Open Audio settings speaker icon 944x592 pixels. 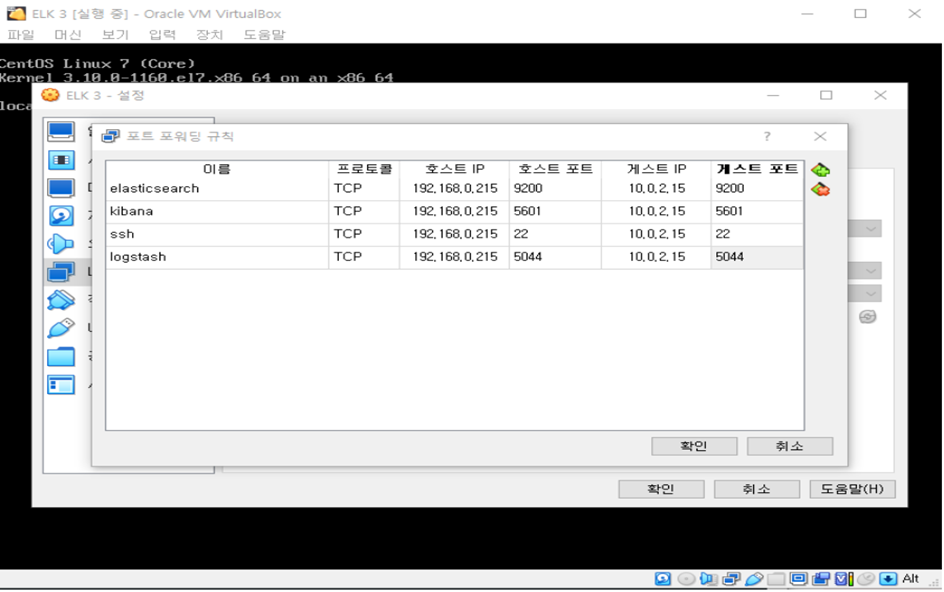[61, 244]
